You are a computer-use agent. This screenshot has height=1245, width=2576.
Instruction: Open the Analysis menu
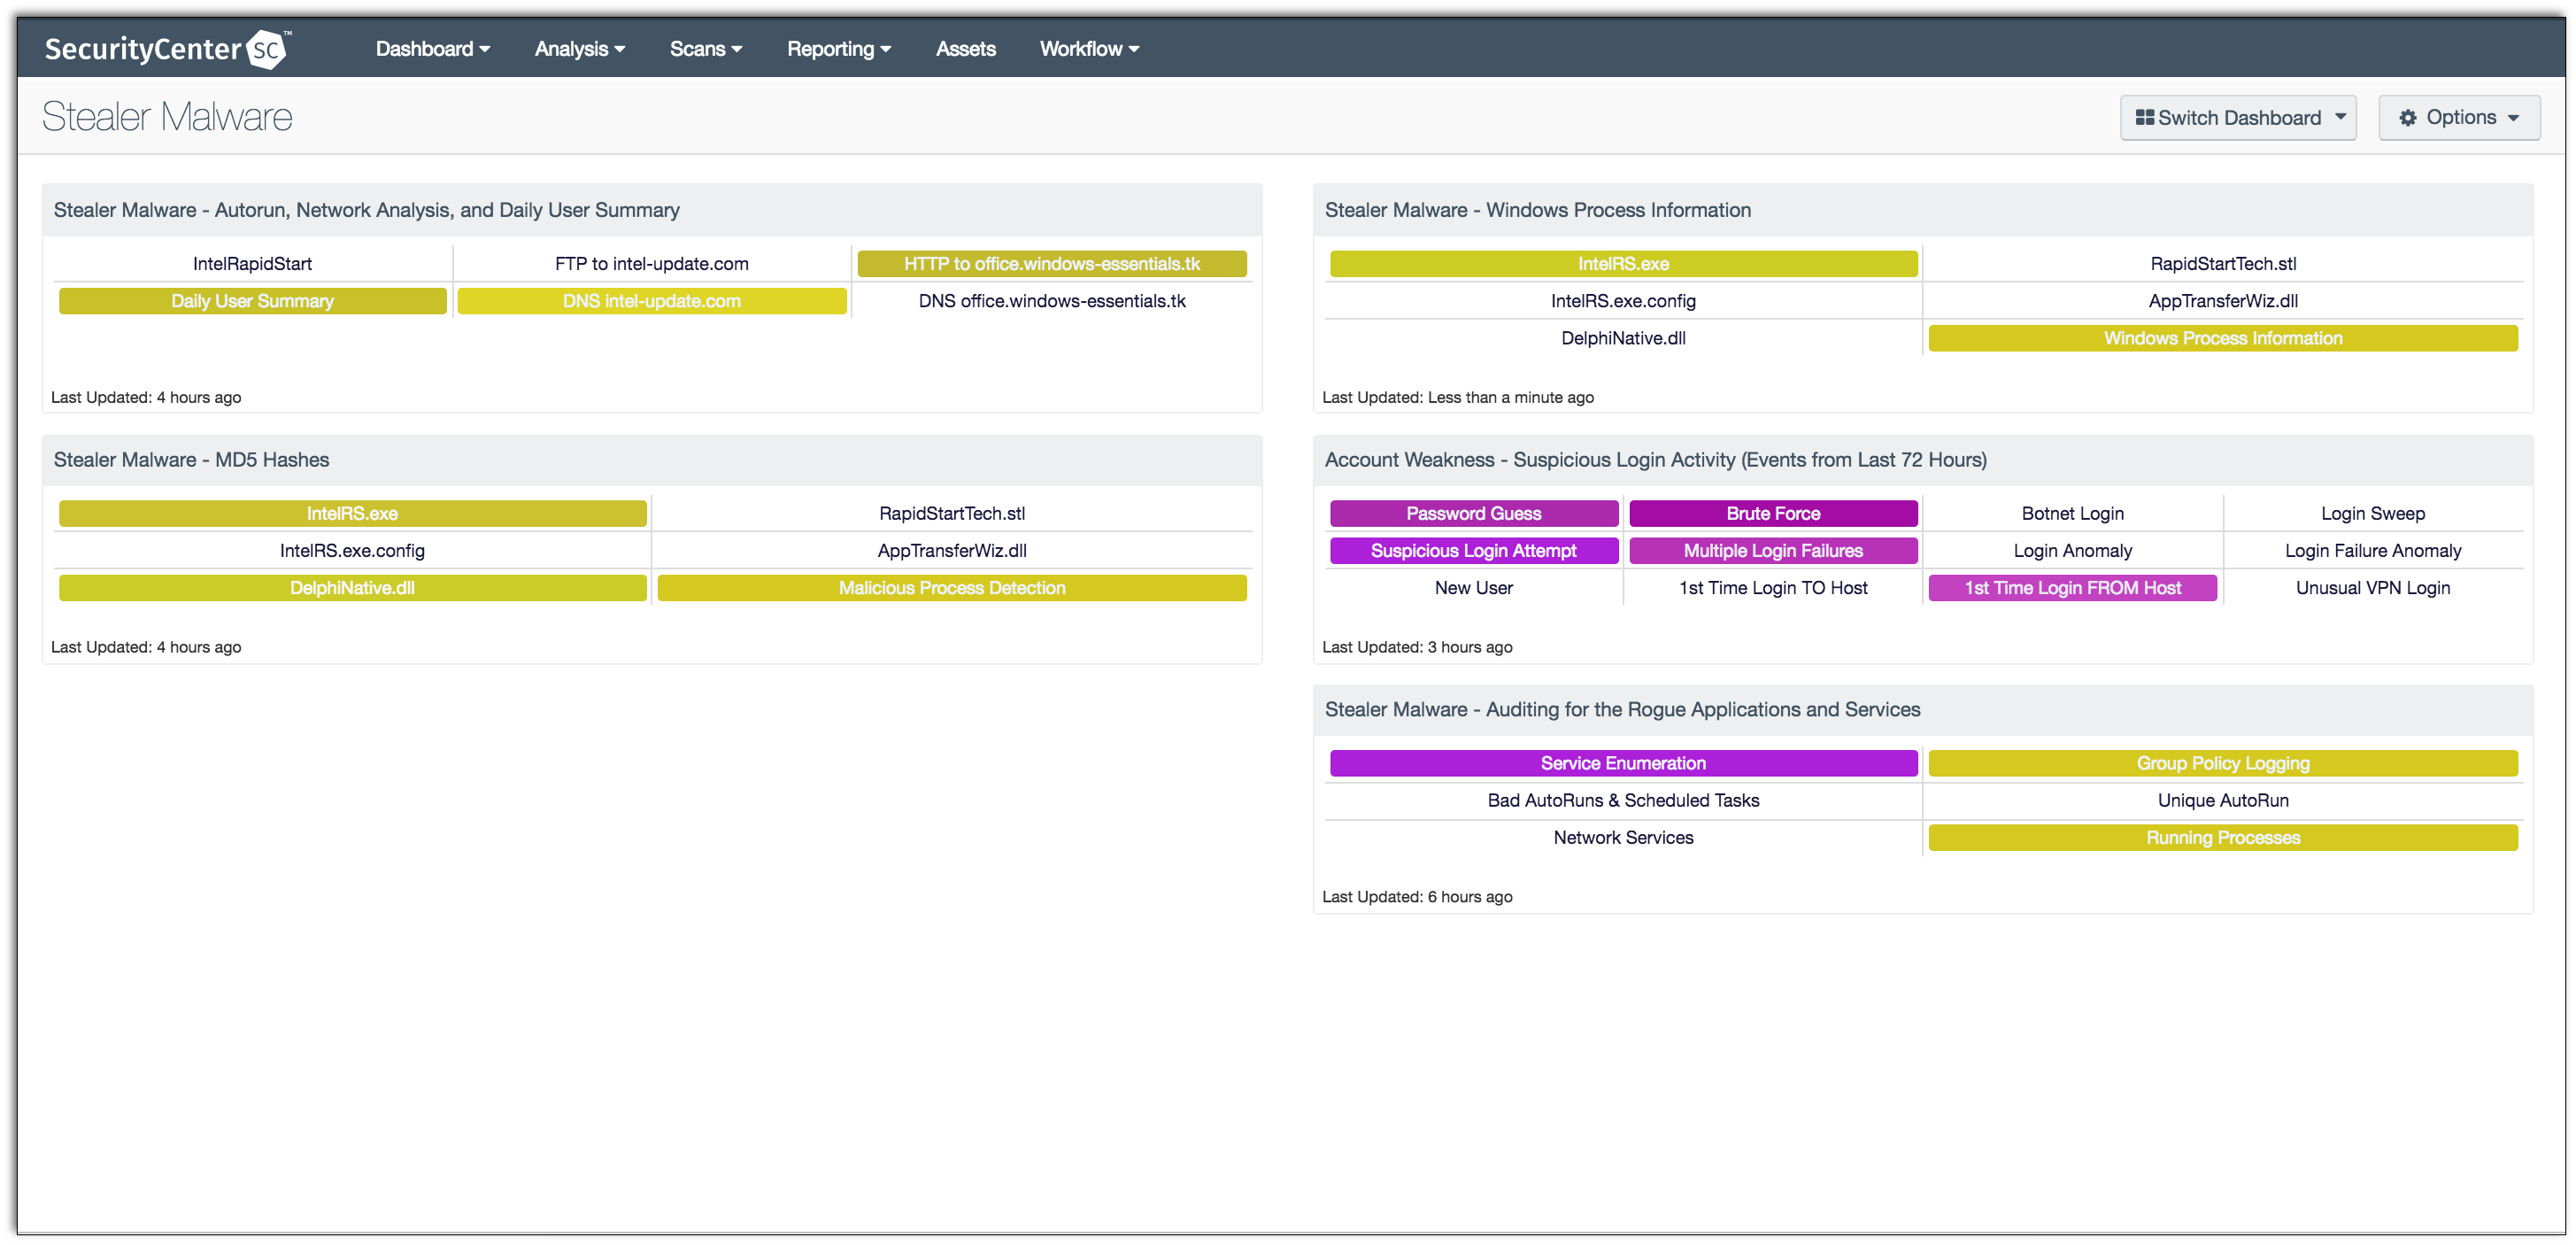click(579, 49)
